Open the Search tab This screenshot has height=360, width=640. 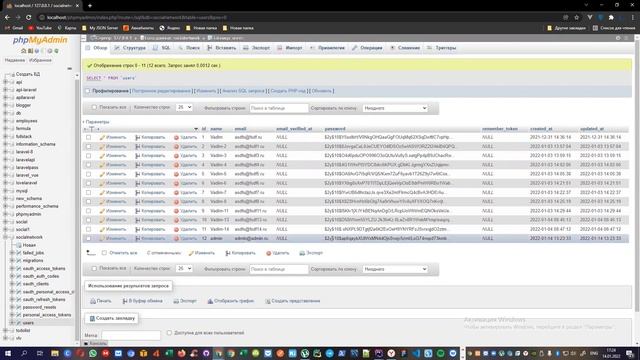189,48
